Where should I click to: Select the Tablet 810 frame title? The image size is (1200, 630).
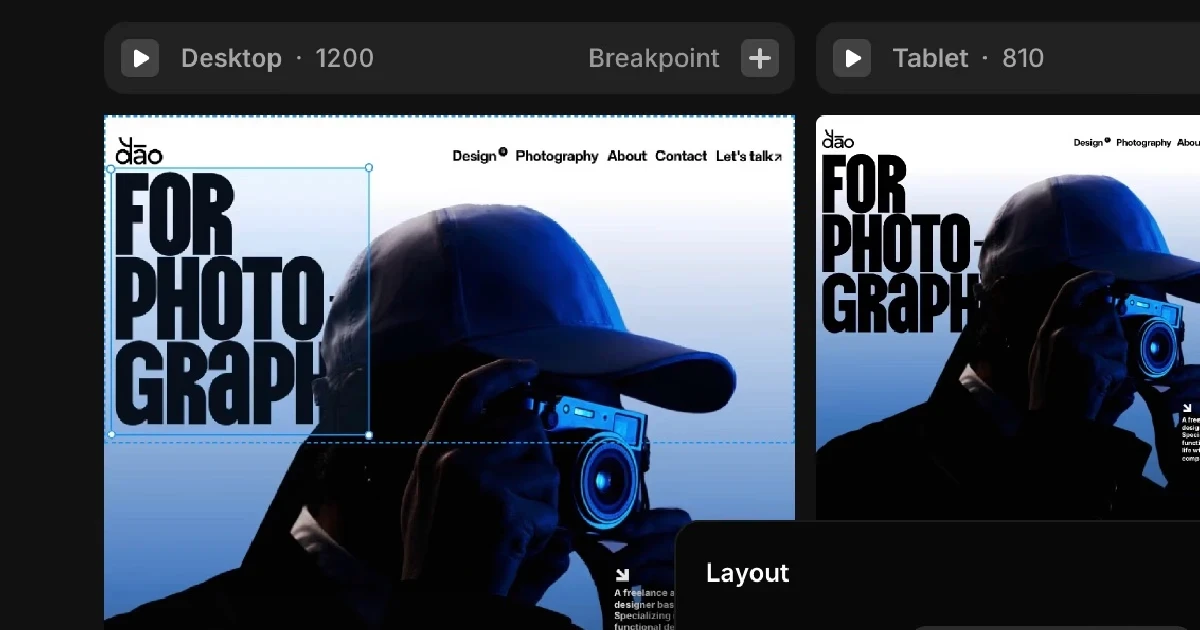[x=968, y=58]
